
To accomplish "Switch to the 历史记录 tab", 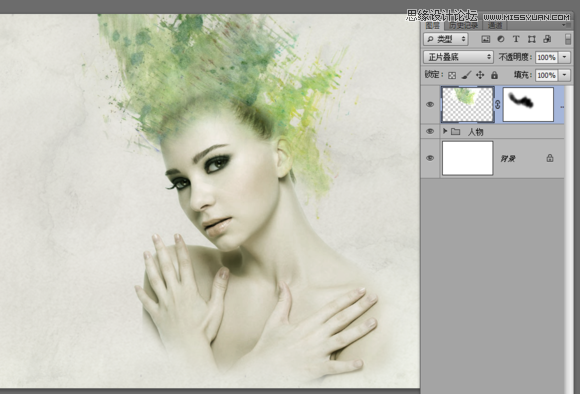I will coord(464,26).
